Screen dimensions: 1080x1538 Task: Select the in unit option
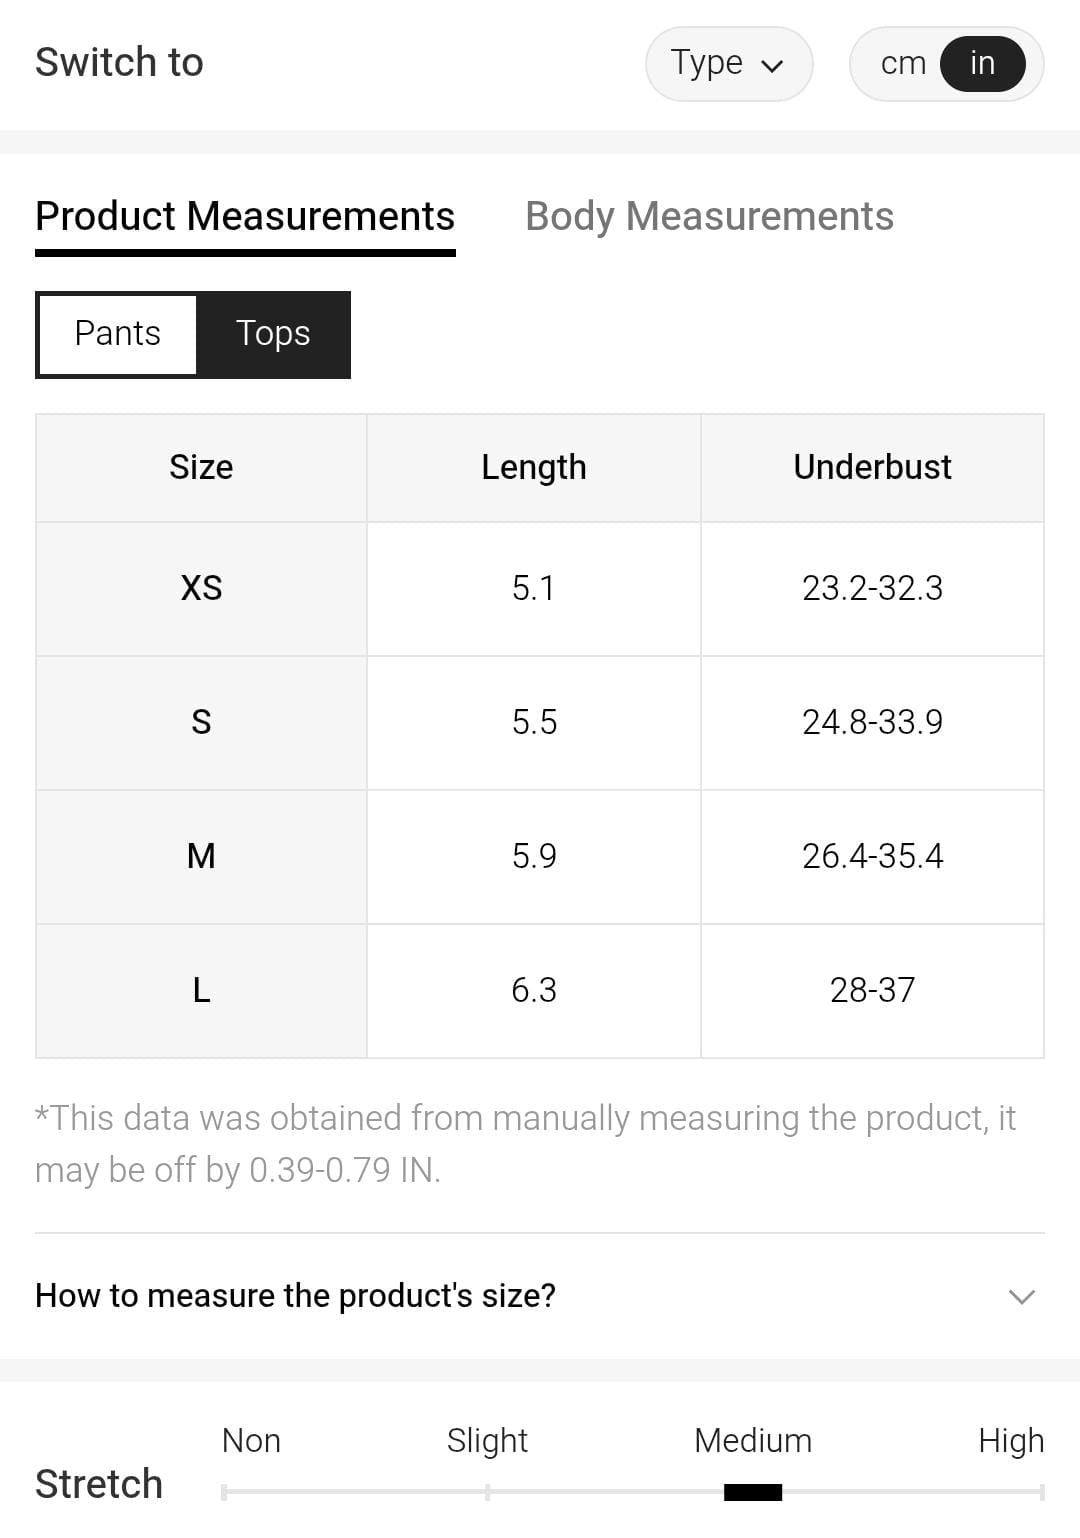pos(982,64)
